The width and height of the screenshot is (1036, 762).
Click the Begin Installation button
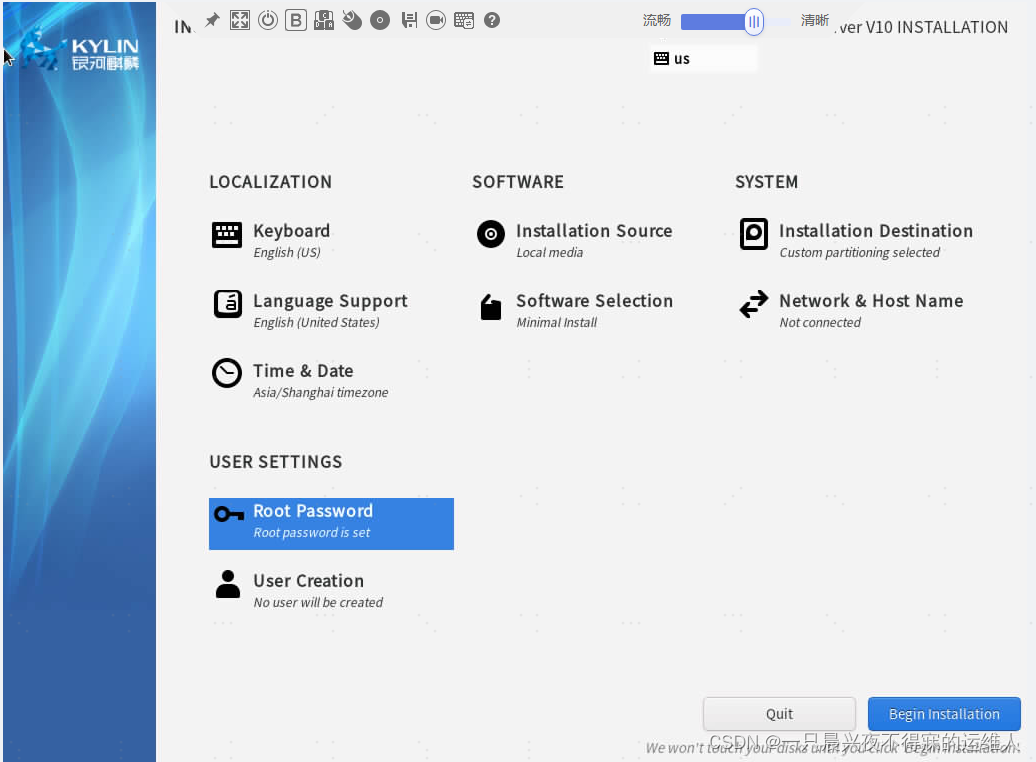(944, 714)
